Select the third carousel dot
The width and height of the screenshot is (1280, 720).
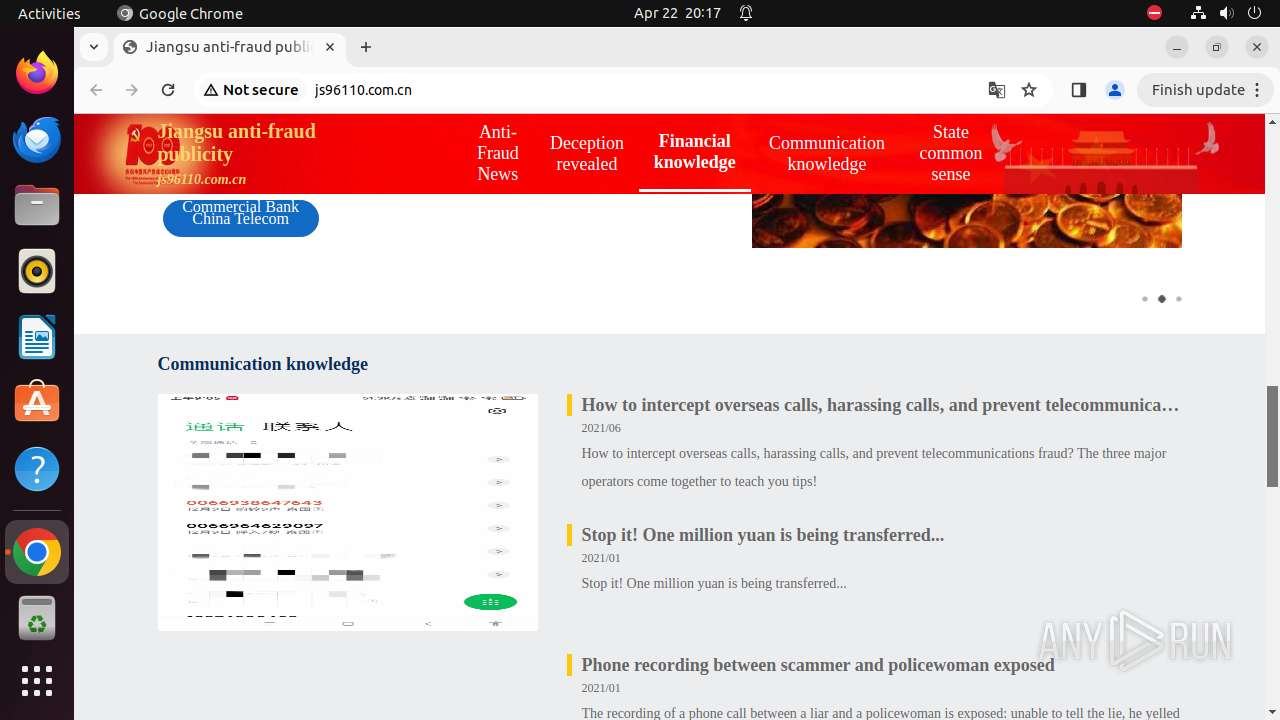pyautogui.click(x=1179, y=299)
